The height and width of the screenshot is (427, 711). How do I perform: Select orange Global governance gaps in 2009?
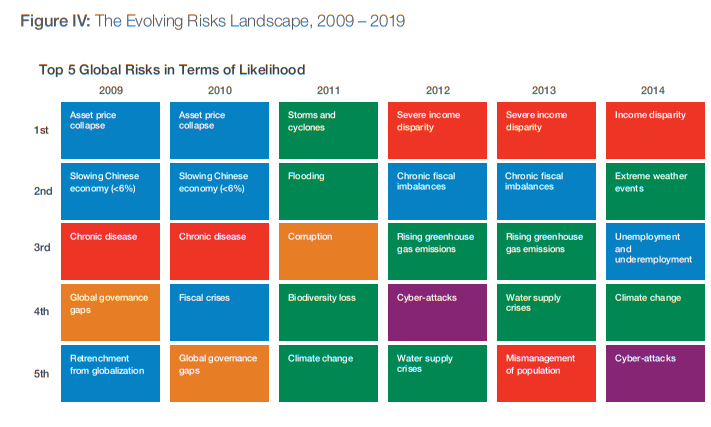coord(110,311)
